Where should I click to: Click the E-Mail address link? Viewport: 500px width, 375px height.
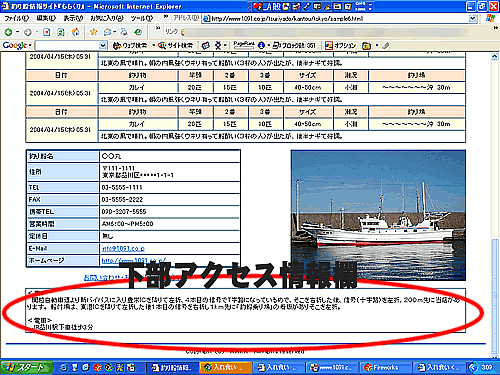[123, 248]
